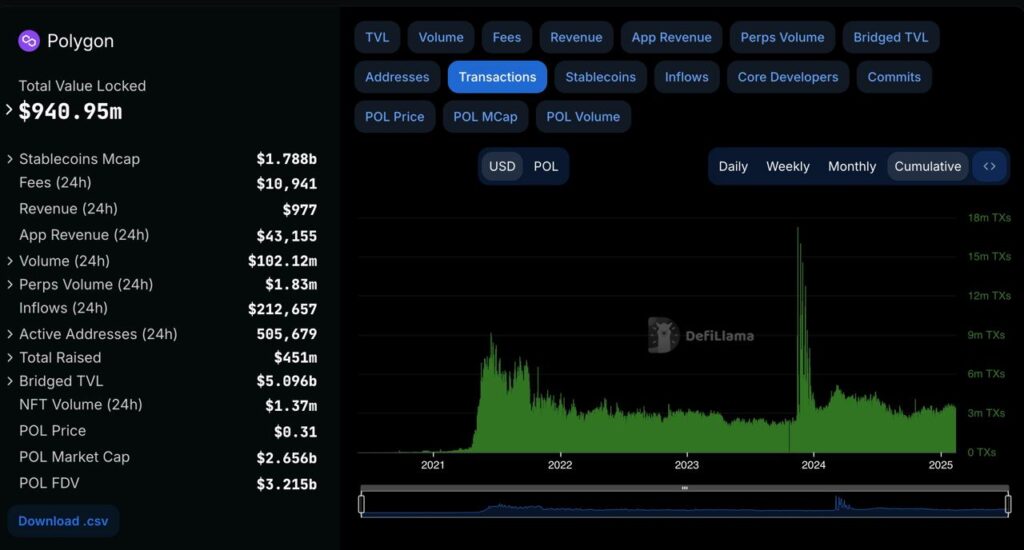Click the right range slider handle
The height and width of the screenshot is (550, 1024).
[1008, 504]
